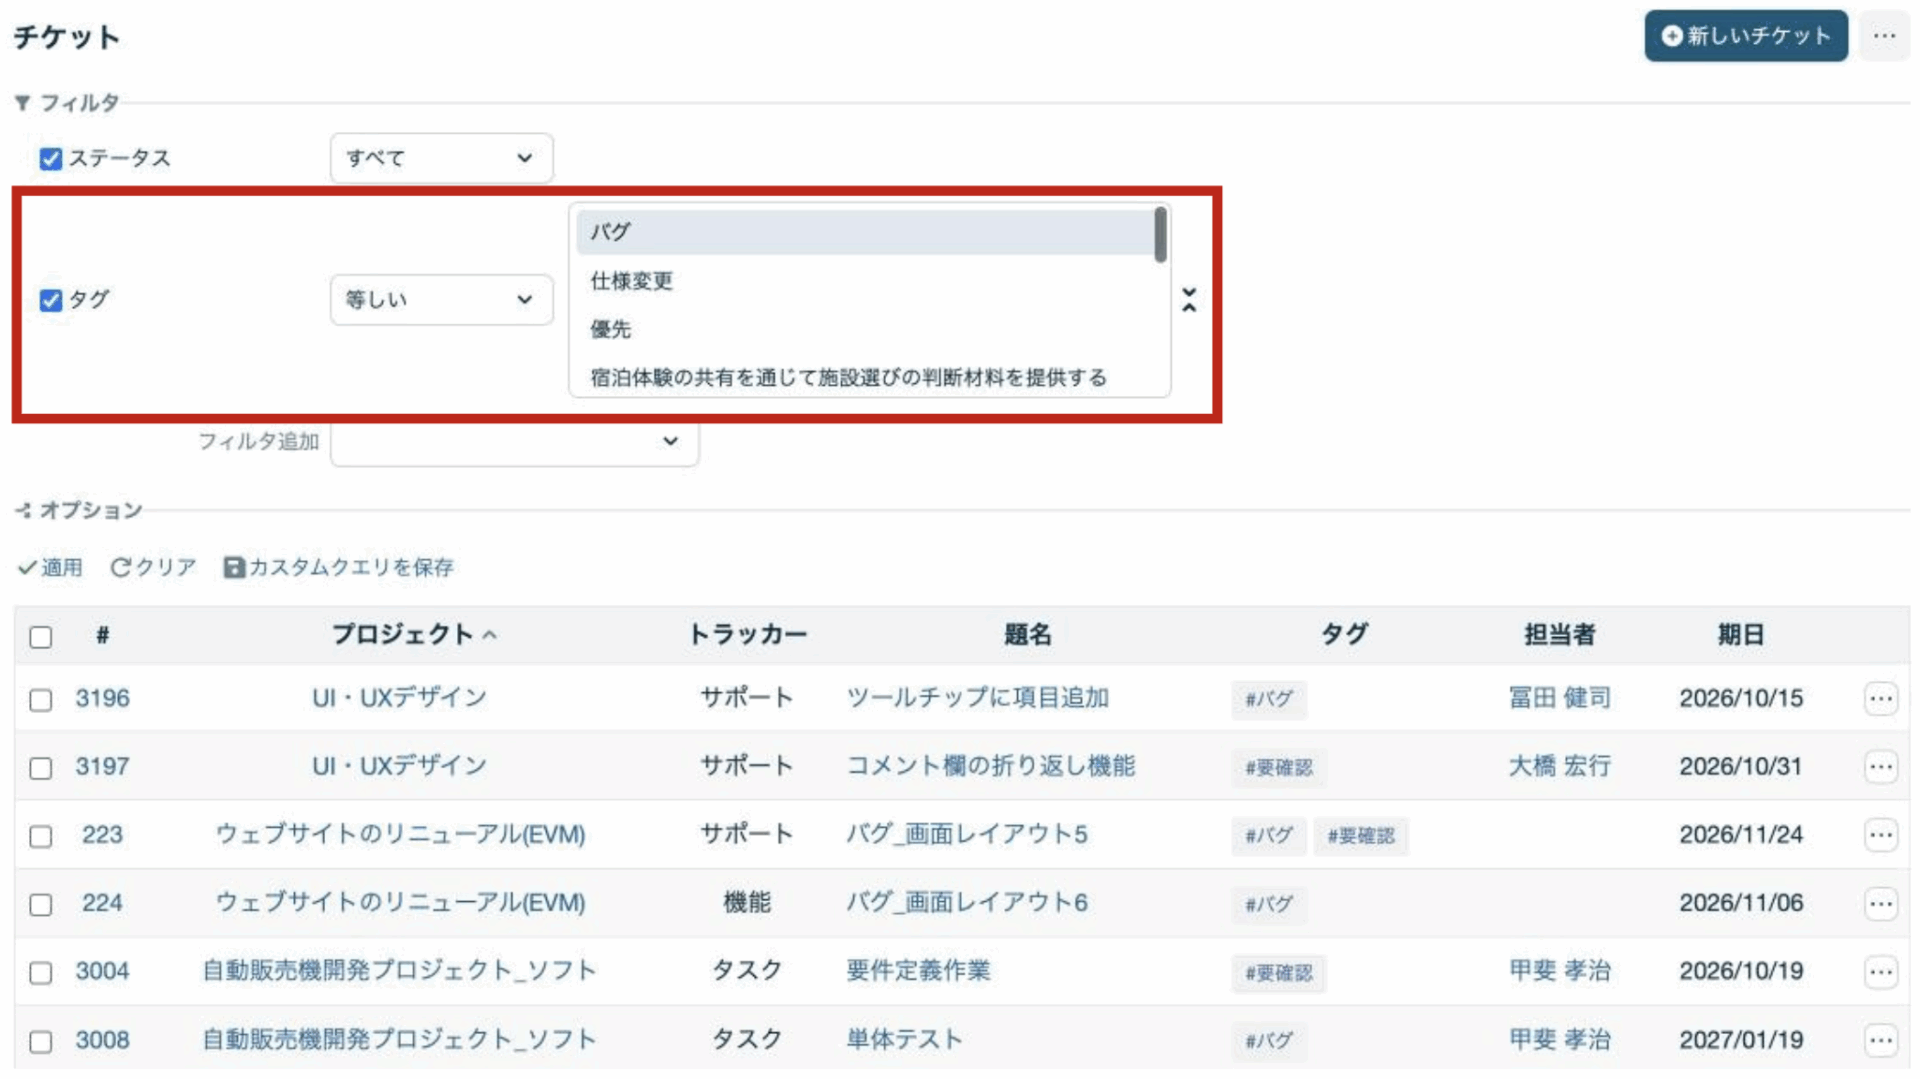The width and height of the screenshot is (1920, 1079).
Task: Expand the オプション section
Action: click(x=79, y=511)
